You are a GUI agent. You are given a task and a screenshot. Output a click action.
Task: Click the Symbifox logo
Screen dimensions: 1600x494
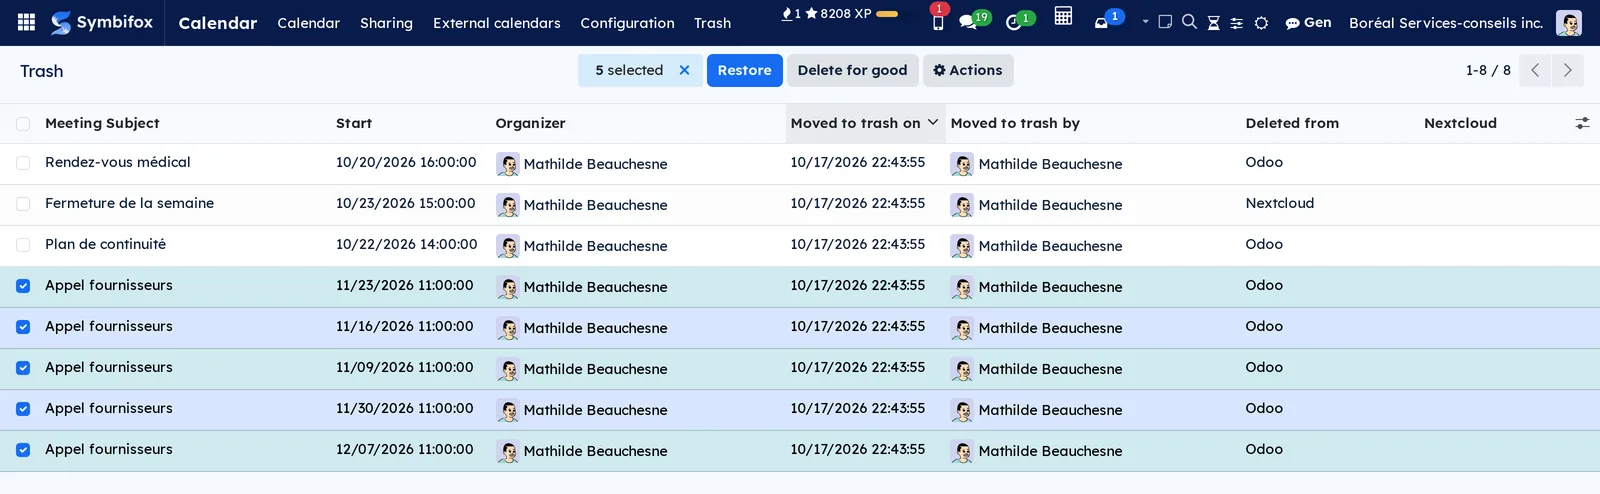pos(102,22)
